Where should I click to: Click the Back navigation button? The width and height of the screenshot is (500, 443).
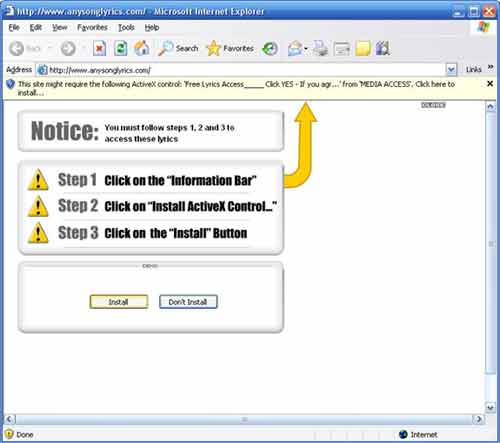25,49
